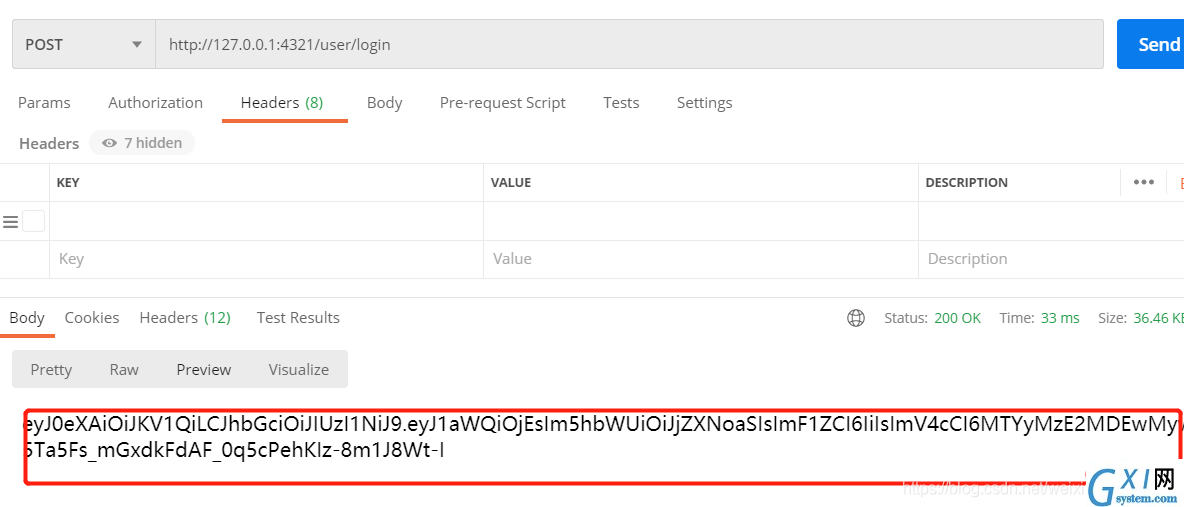
Task: Open the POST method dropdown
Action: (84, 45)
